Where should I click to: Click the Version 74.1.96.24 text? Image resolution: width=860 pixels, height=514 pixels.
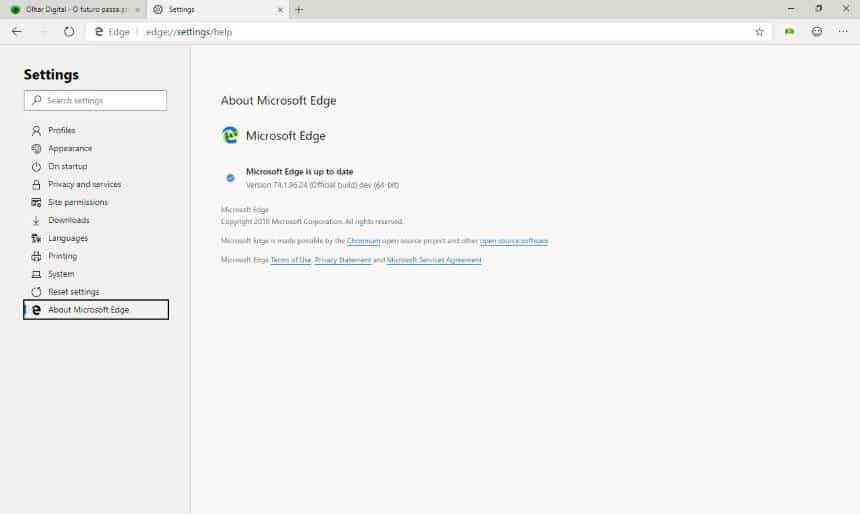322,185
